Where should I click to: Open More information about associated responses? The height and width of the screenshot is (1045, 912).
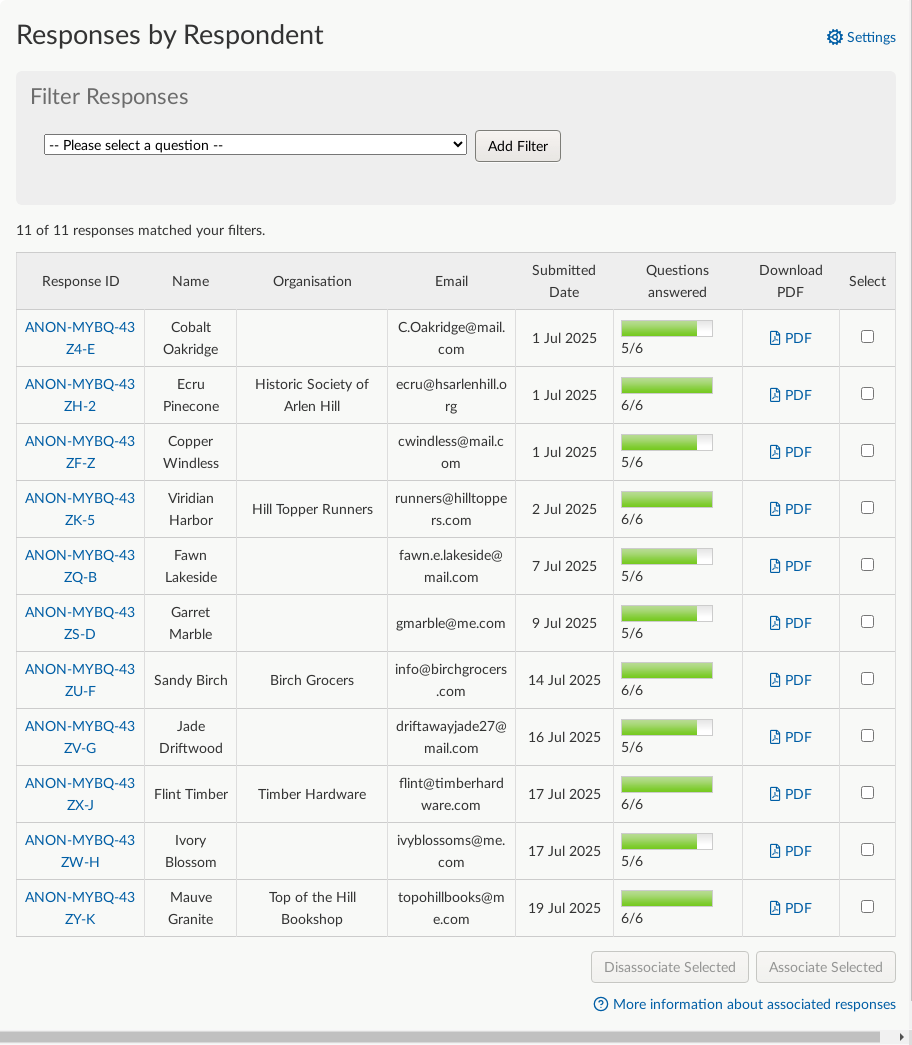754,1004
